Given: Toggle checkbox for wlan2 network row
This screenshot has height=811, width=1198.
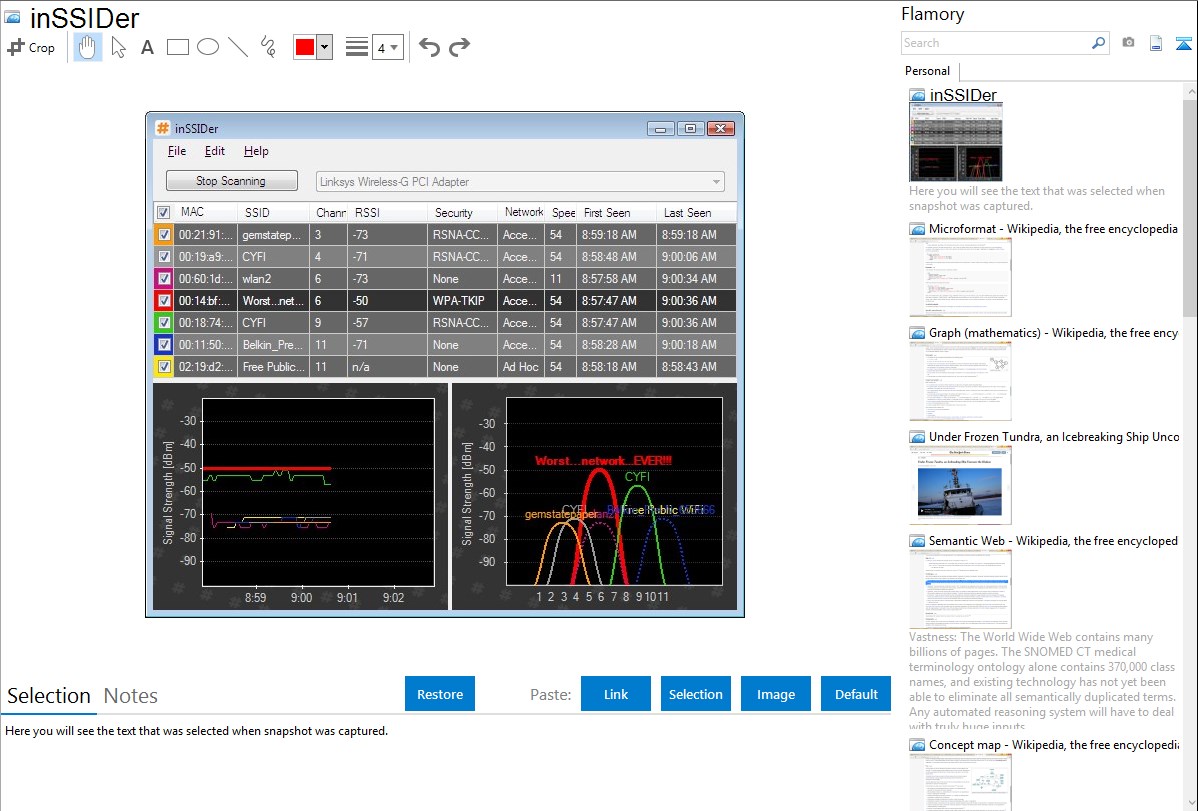Looking at the screenshot, I should (163, 279).
